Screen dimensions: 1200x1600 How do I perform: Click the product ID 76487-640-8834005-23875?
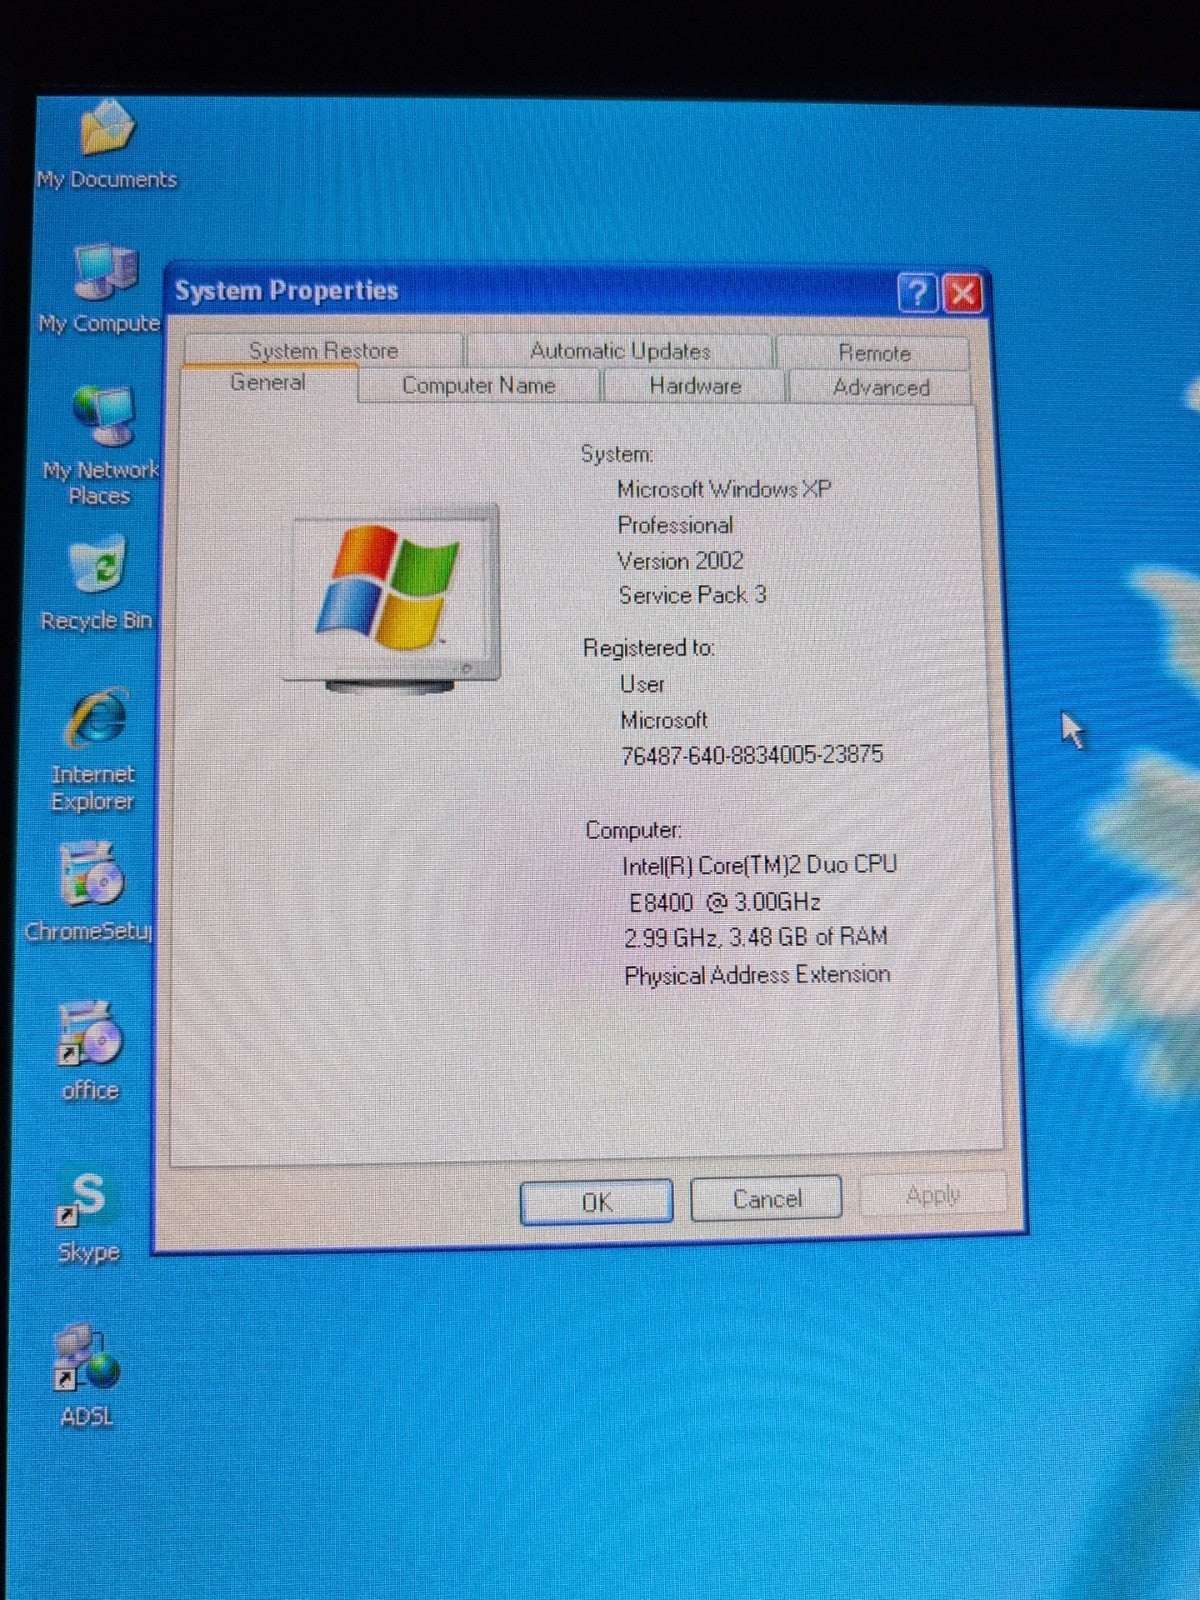(752, 755)
